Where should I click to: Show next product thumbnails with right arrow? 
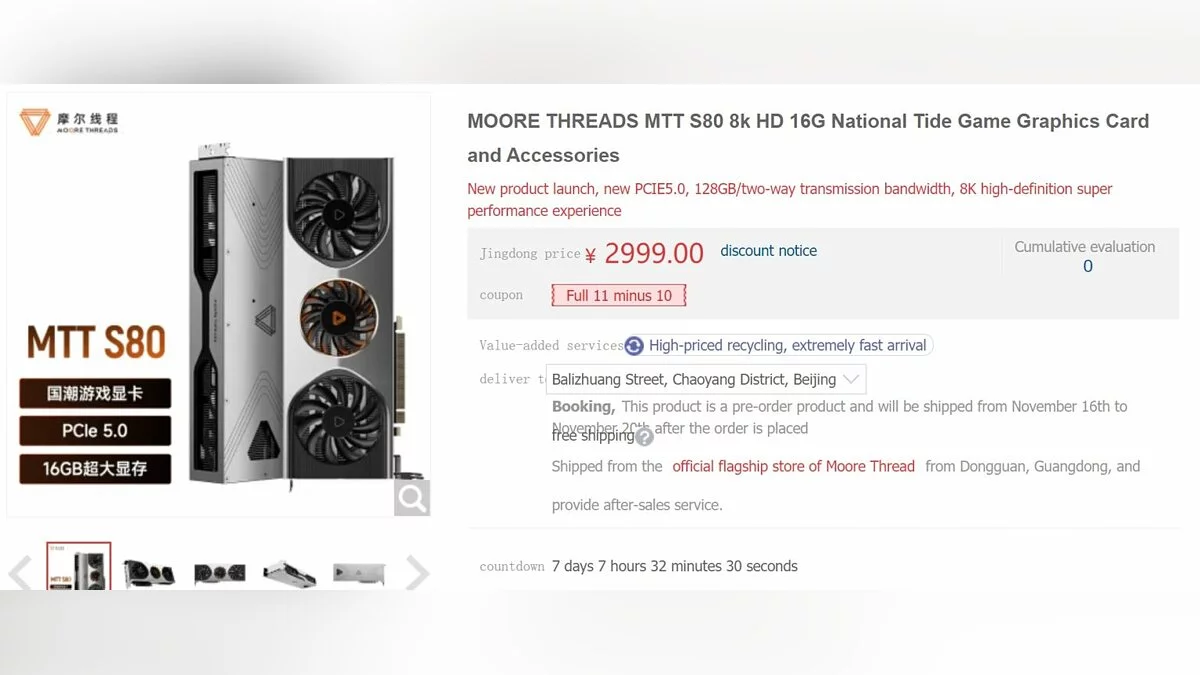click(x=417, y=573)
